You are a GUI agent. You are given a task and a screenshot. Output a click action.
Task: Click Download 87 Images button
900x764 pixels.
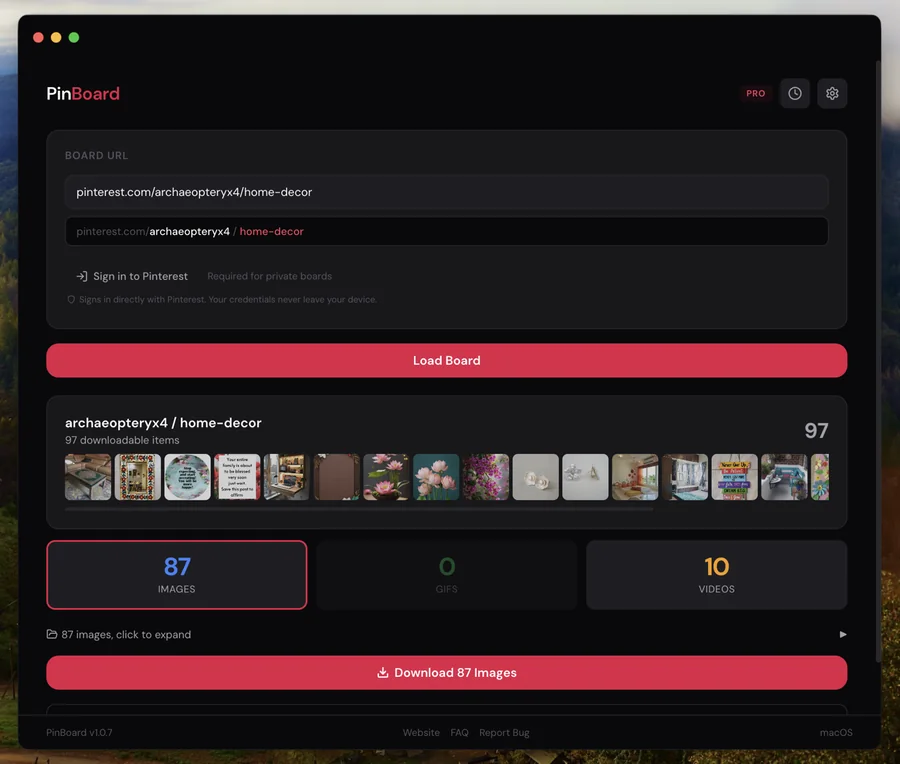click(447, 673)
